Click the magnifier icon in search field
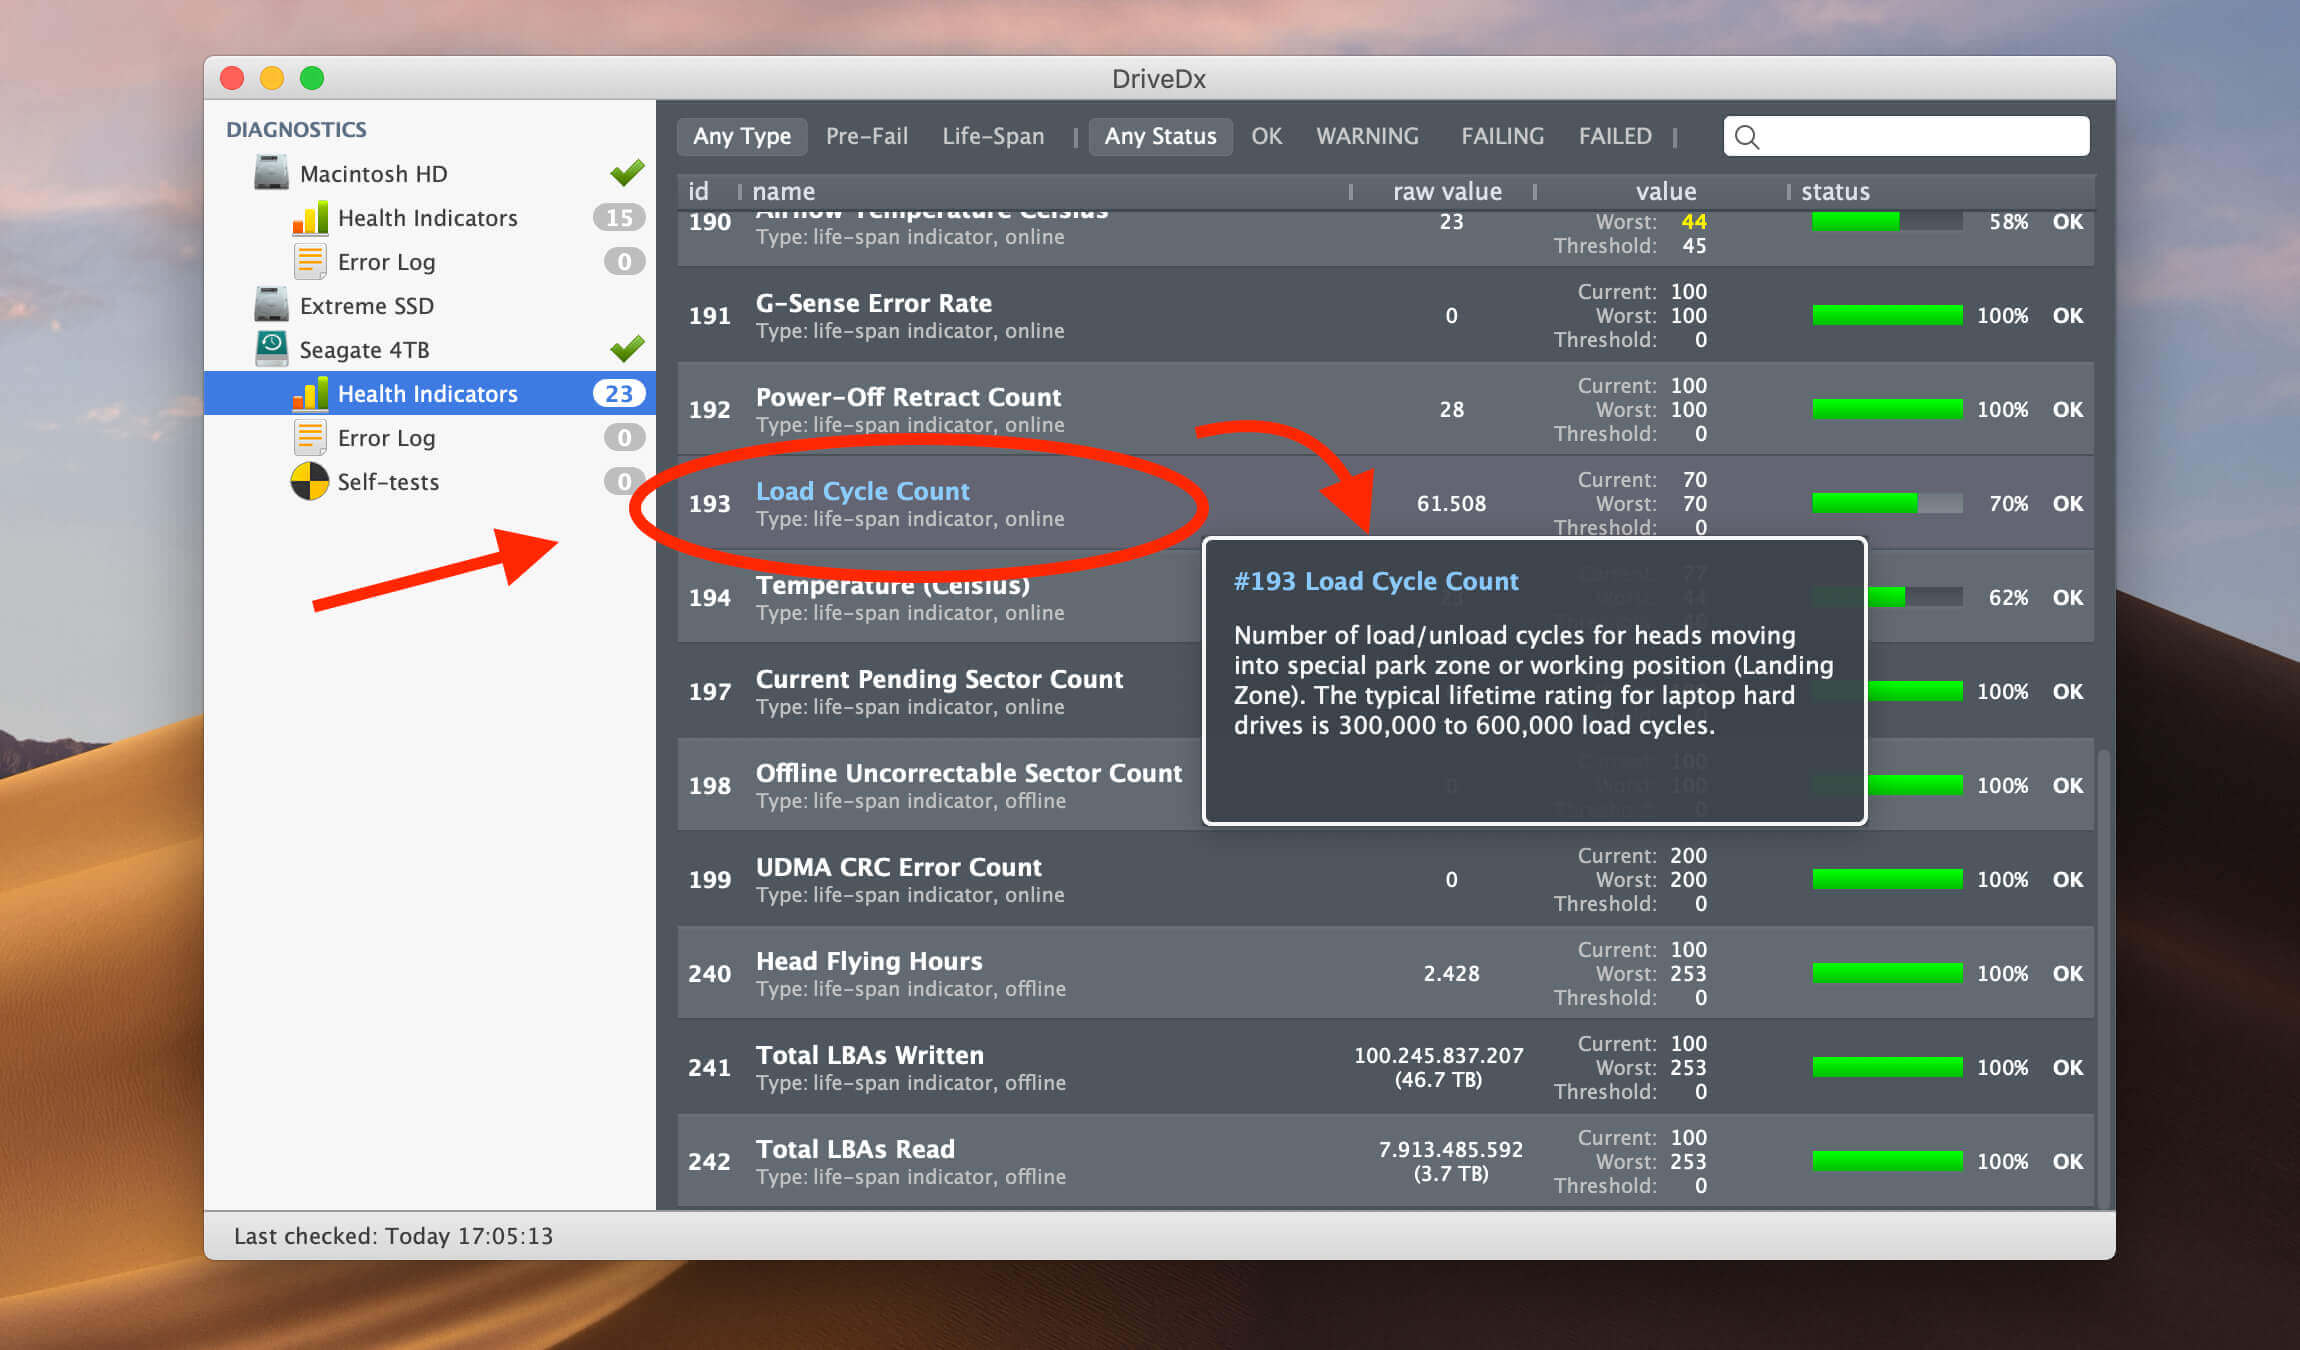This screenshot has height=1350, width=2300. coord(1747,136)
